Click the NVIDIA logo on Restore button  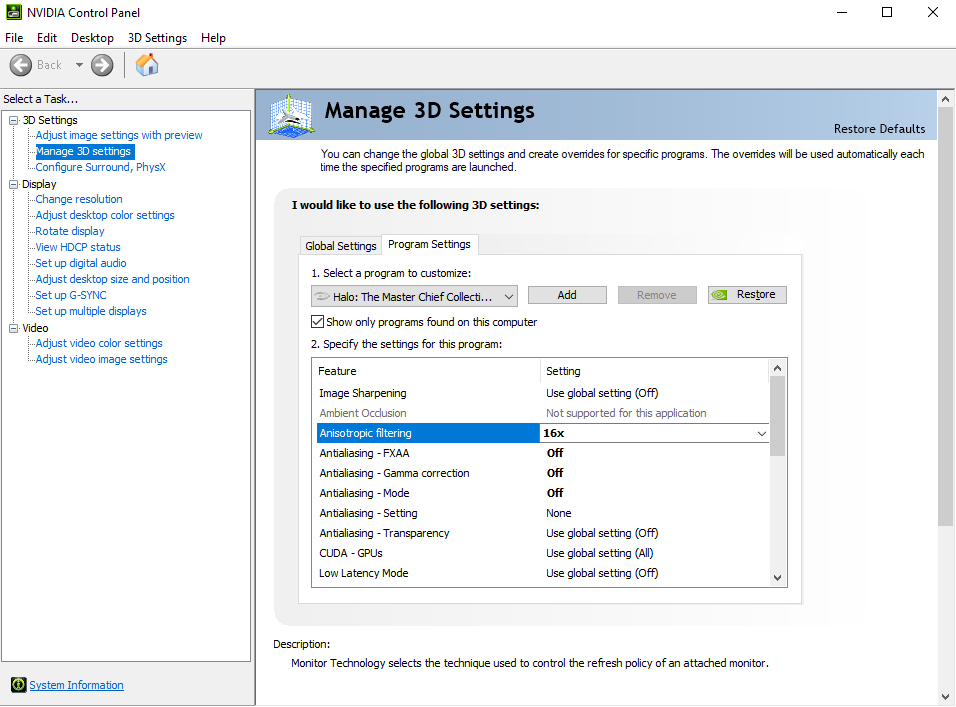pos(720,295)
